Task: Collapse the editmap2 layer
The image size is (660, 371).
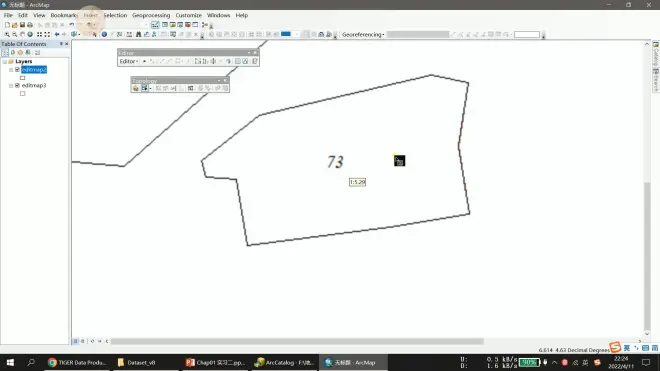Action: tap(11, 69)
